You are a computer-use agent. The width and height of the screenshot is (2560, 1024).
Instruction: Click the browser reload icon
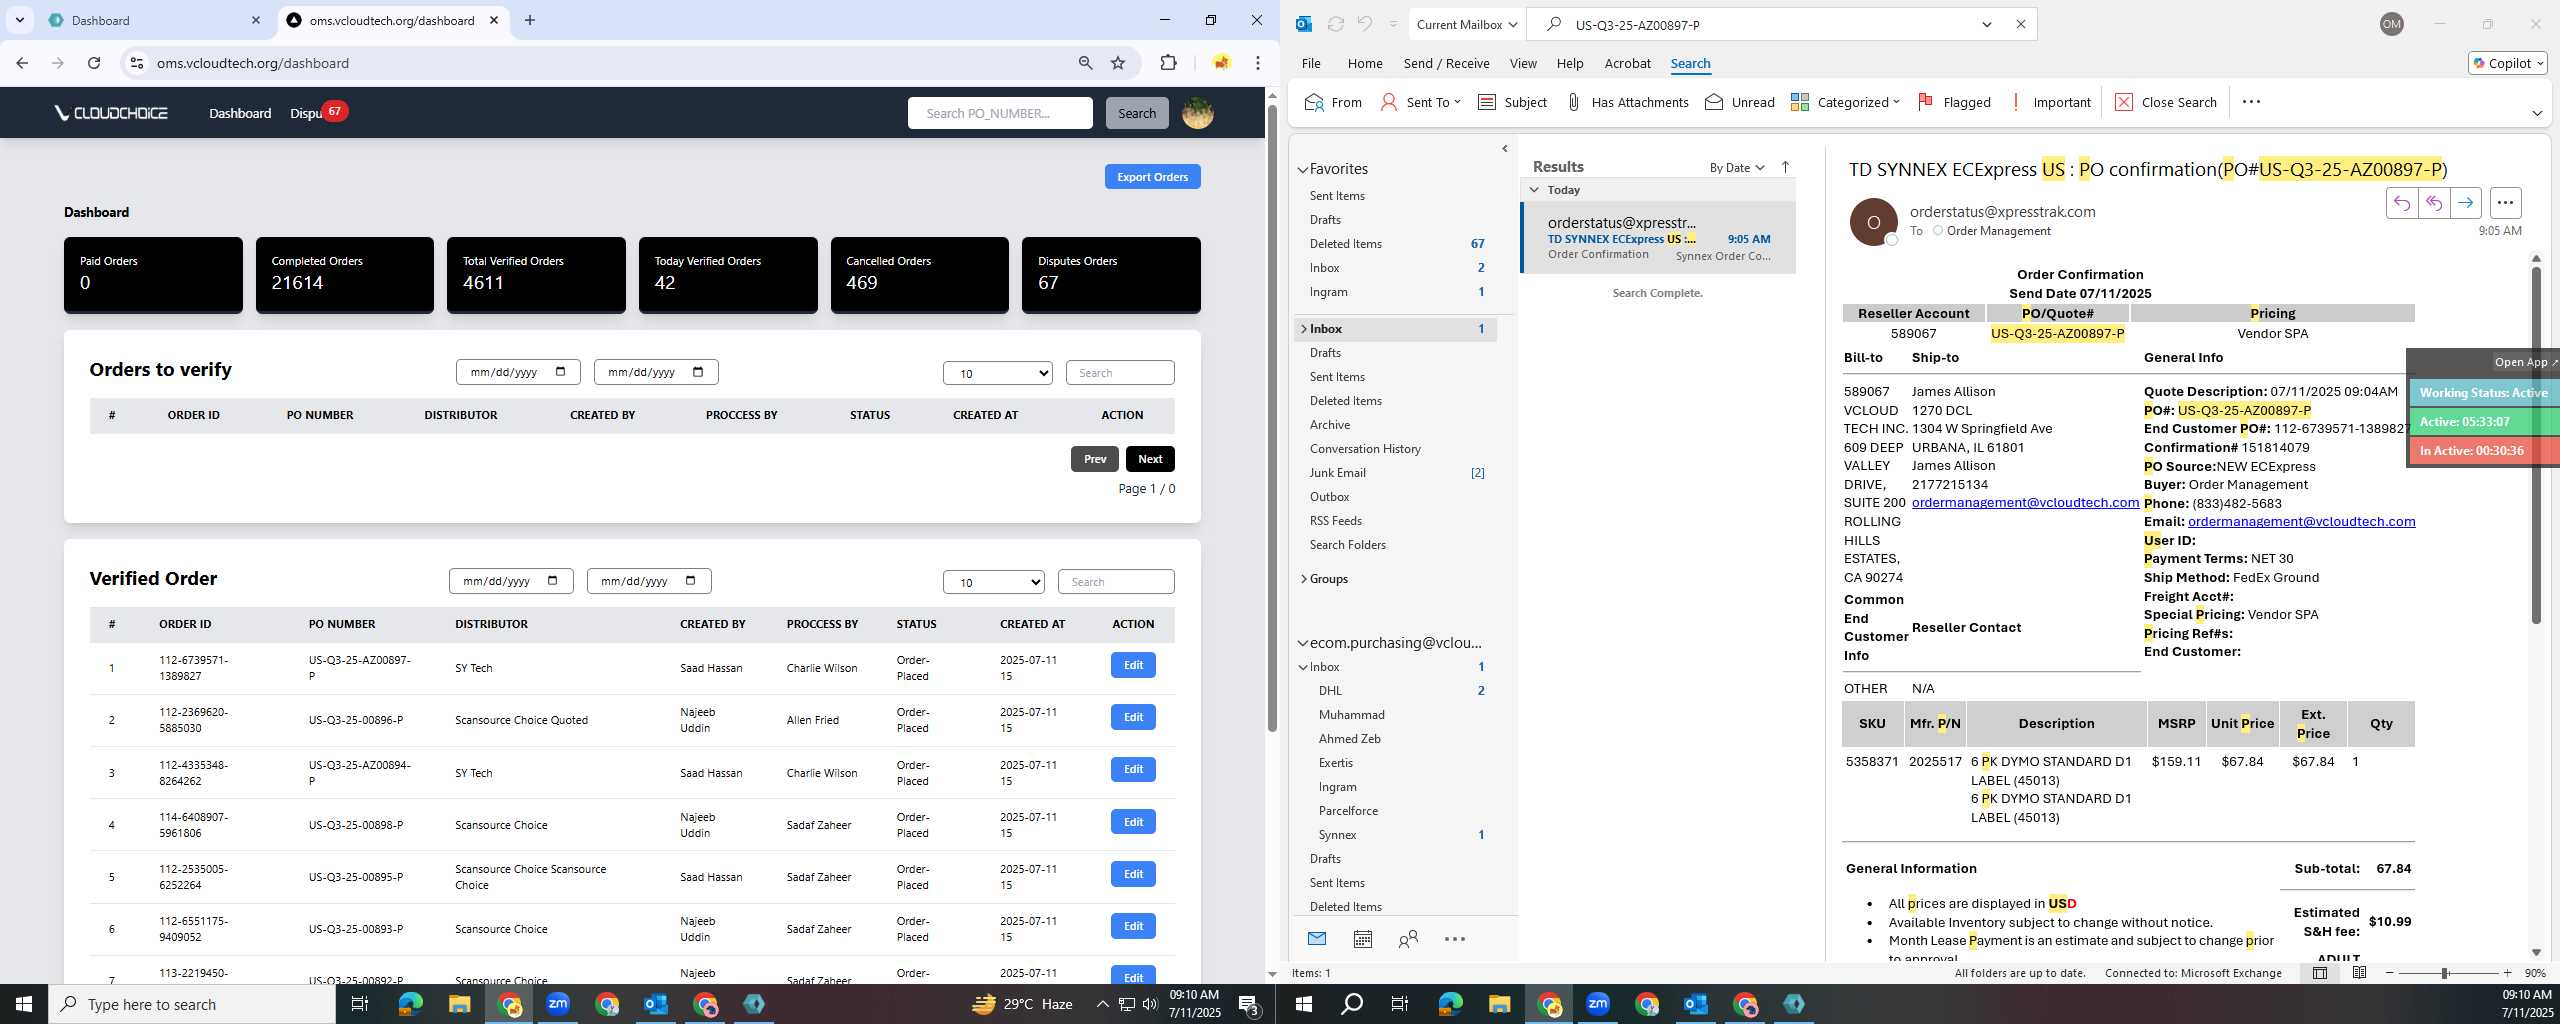pyautogui.click(x=94, y=63)
